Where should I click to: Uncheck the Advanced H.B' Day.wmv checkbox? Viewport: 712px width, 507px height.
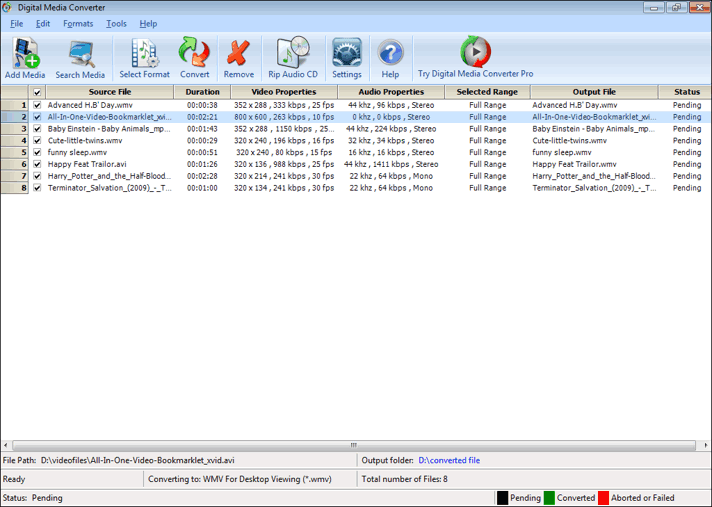point(38,105)
